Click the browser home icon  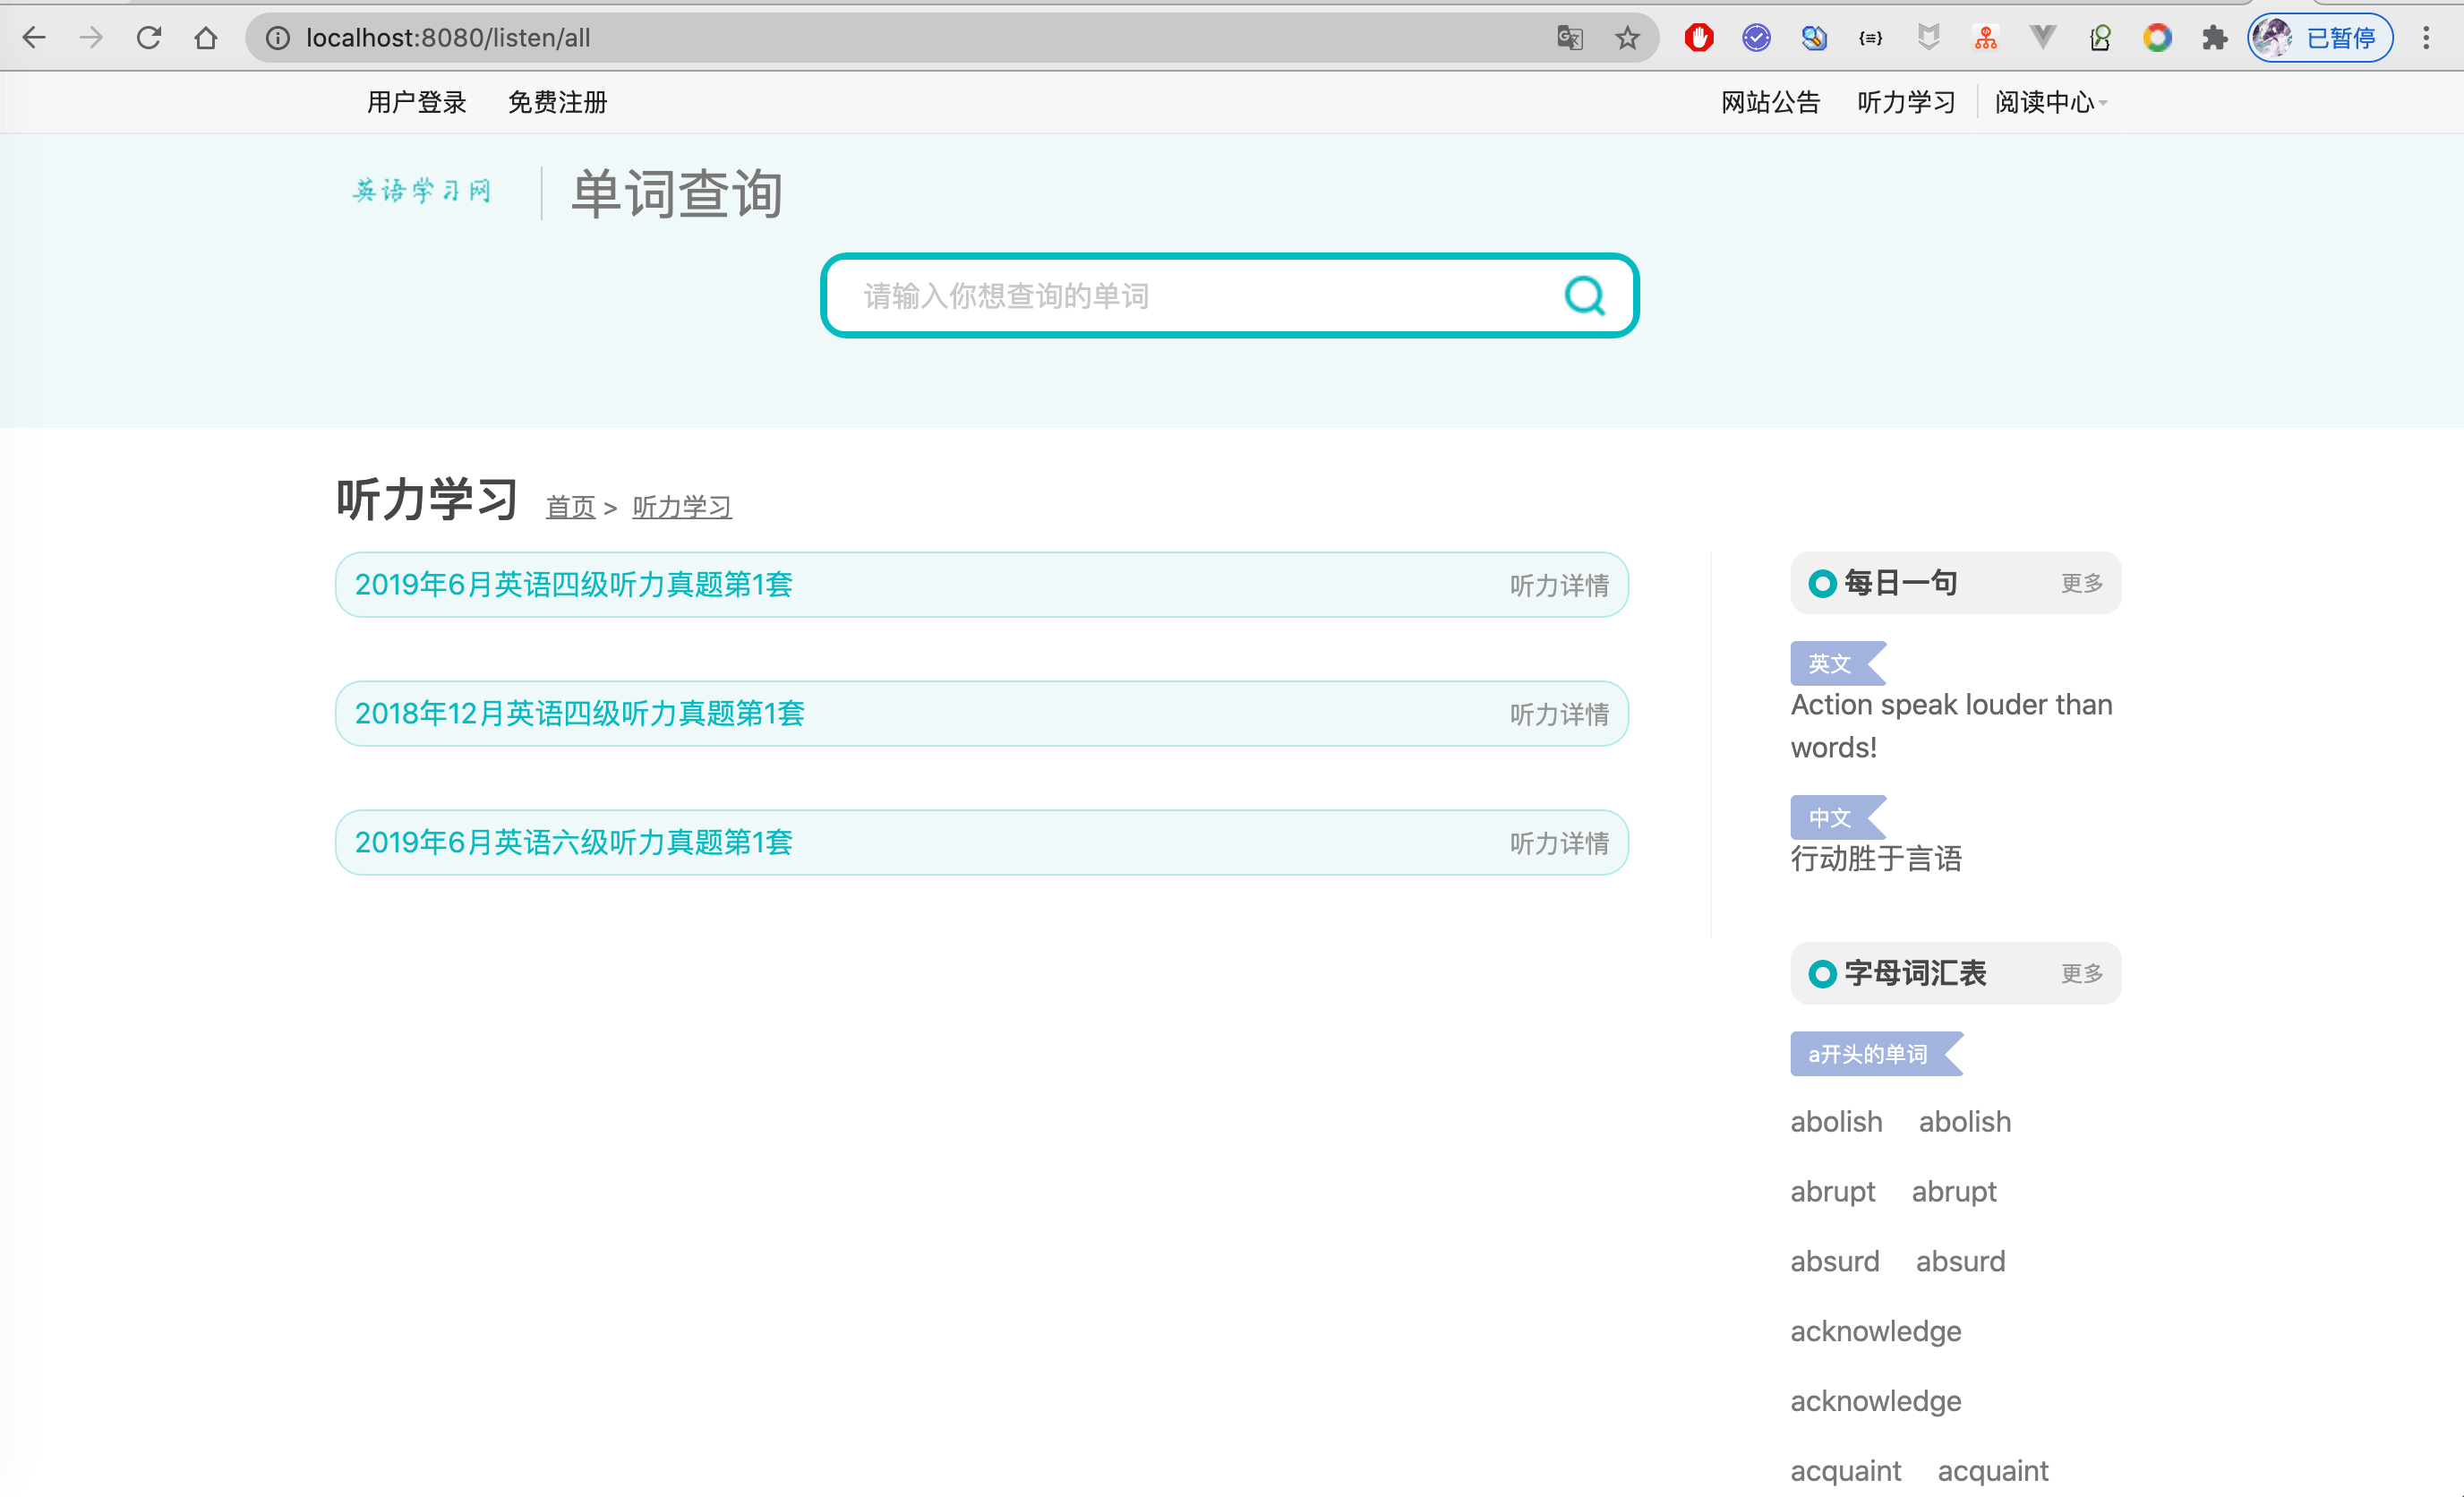click(x=206, y=38)
